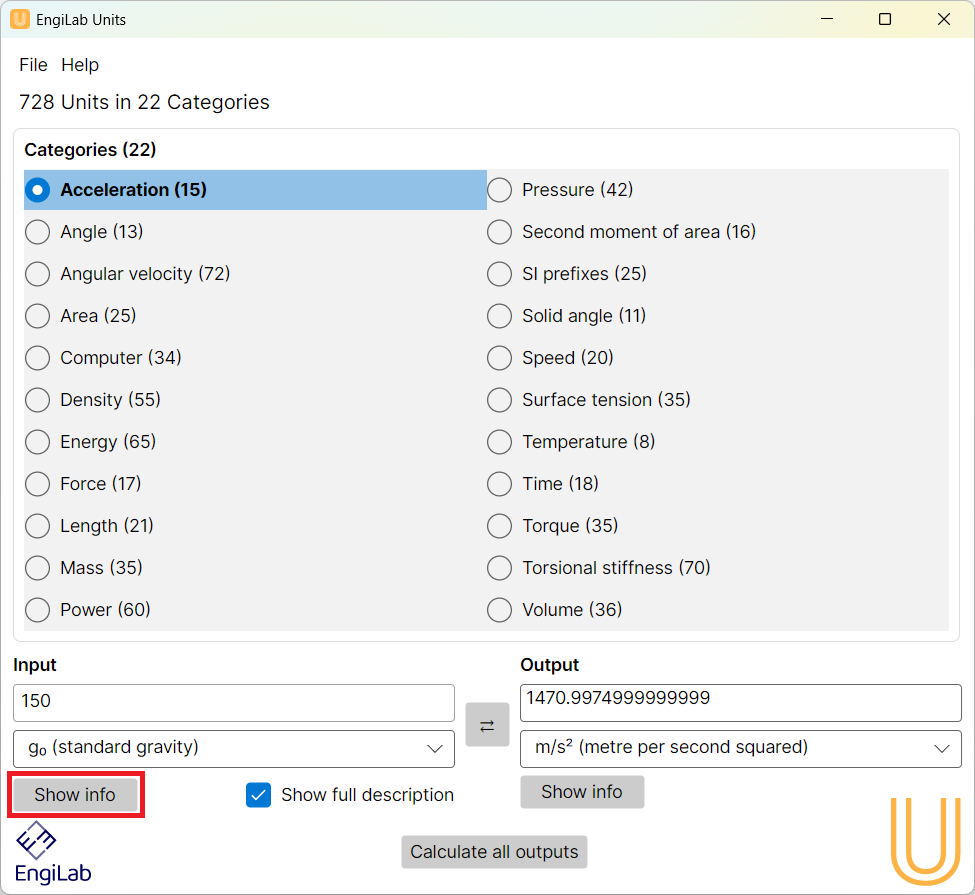Image resolution: width=975 pixels, height=895 pixels.
Task: Click the orange U logo at bottom right
Action: click(x=925, y=841)
